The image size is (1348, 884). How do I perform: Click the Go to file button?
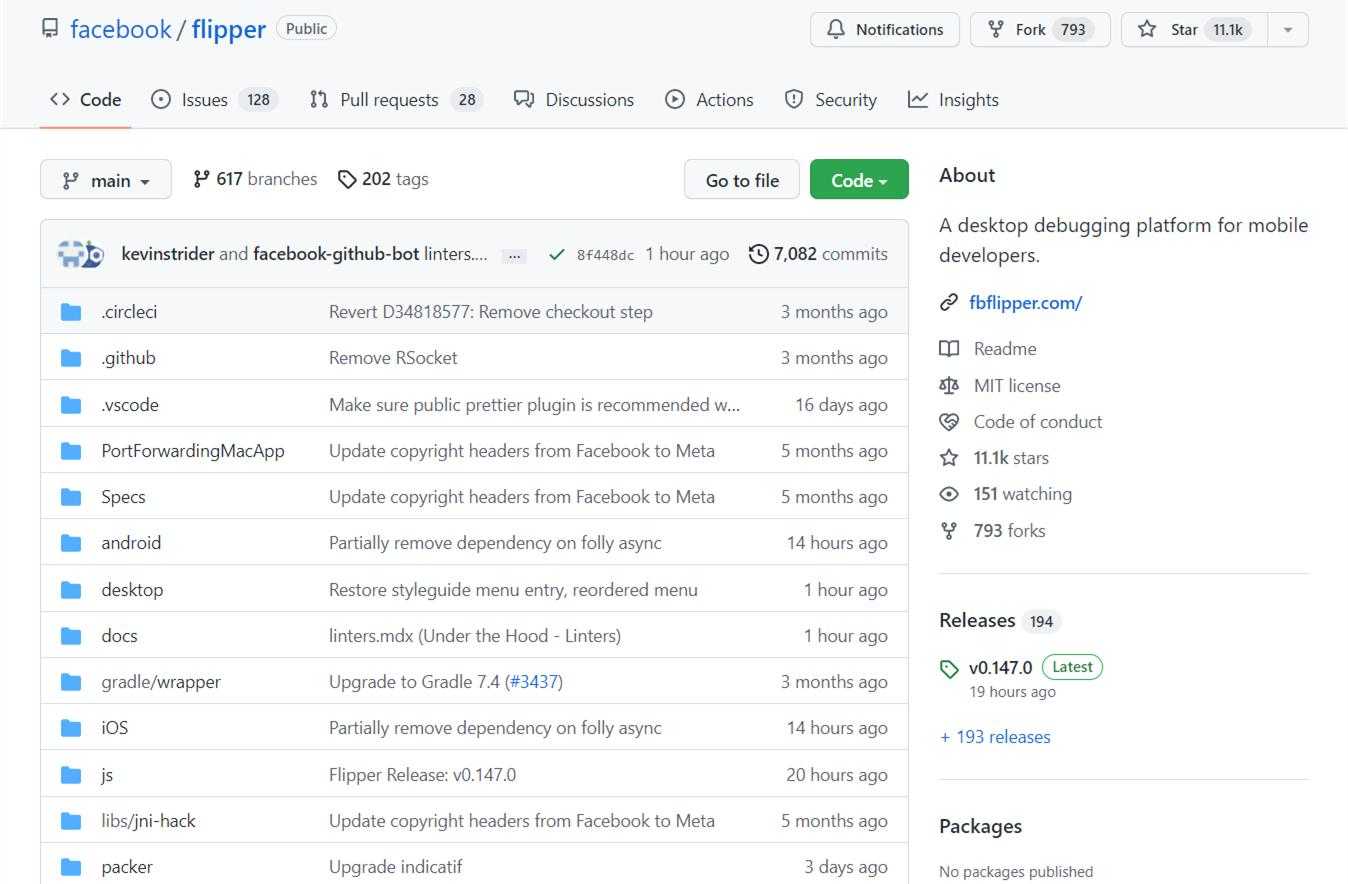[x=742, y=180]
